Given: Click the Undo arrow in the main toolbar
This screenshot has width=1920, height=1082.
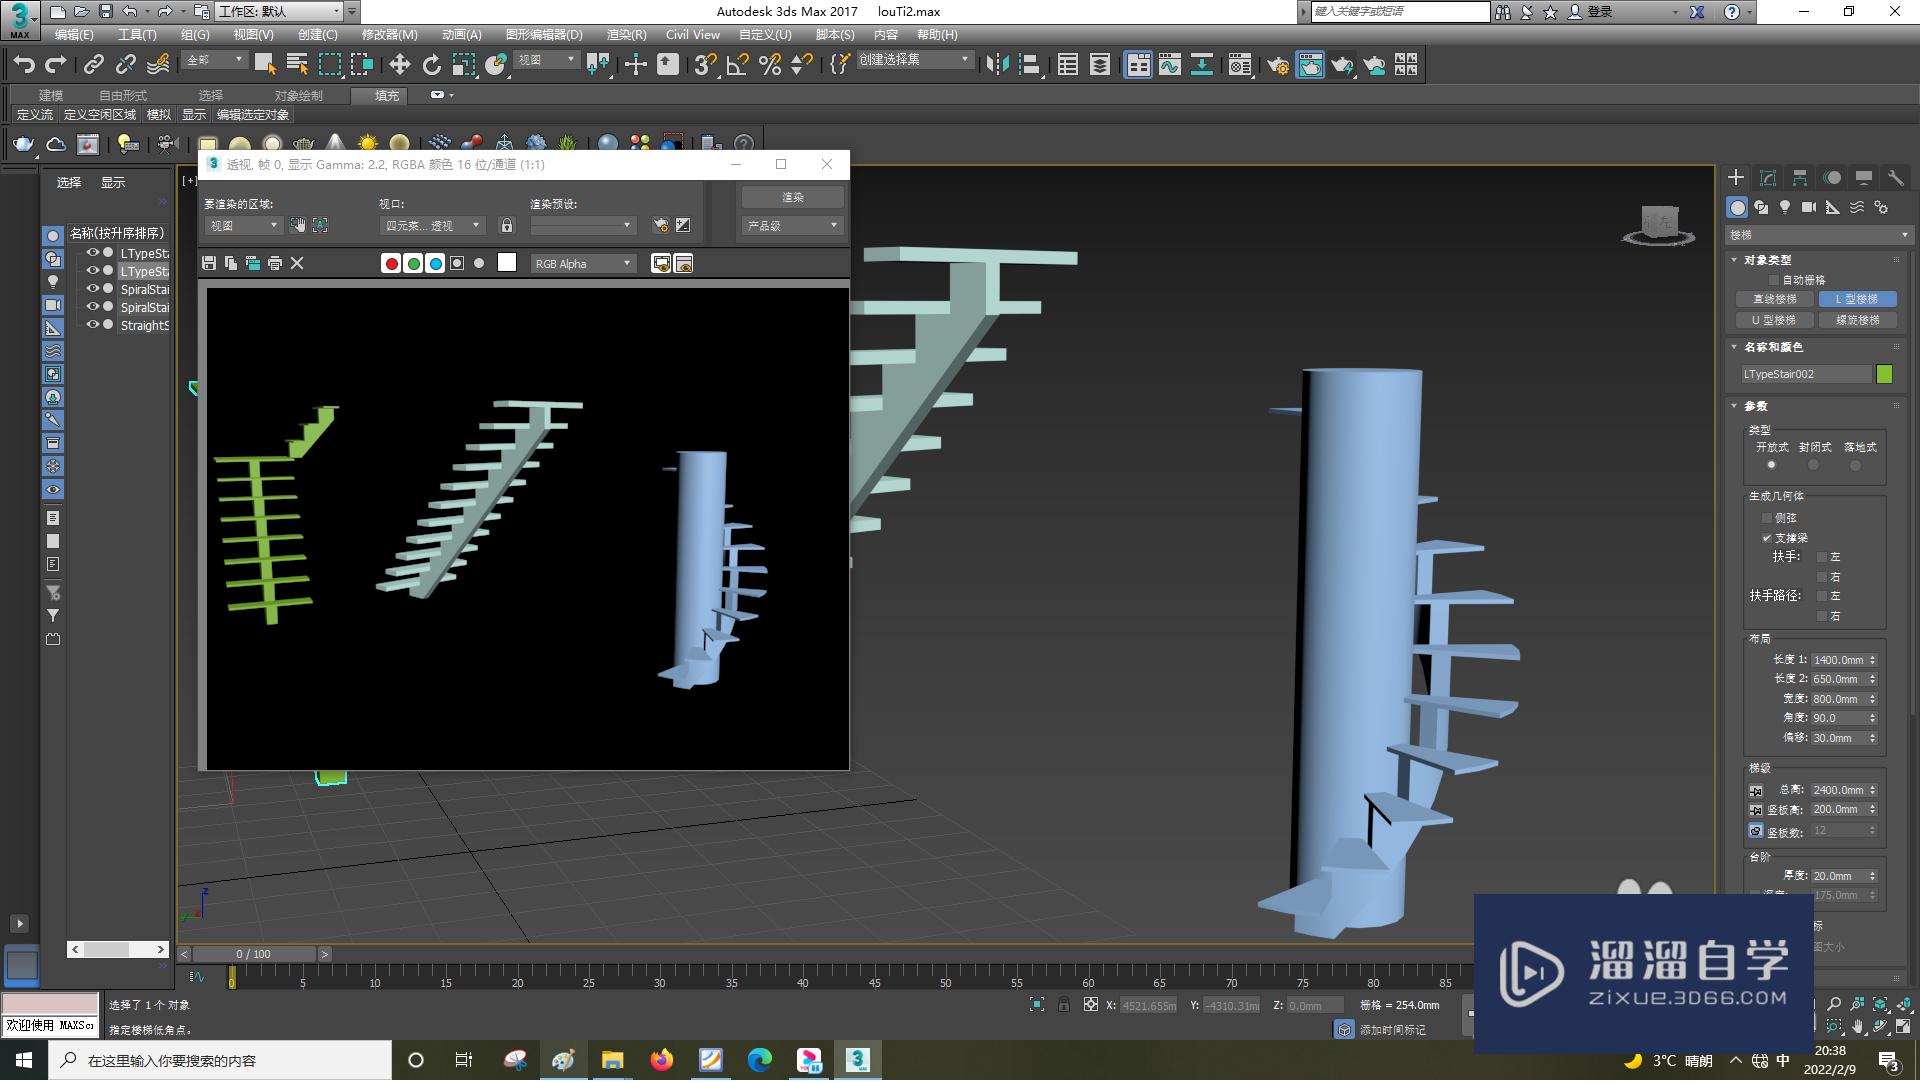Looking at the screenshot, I should coord(23,65).
